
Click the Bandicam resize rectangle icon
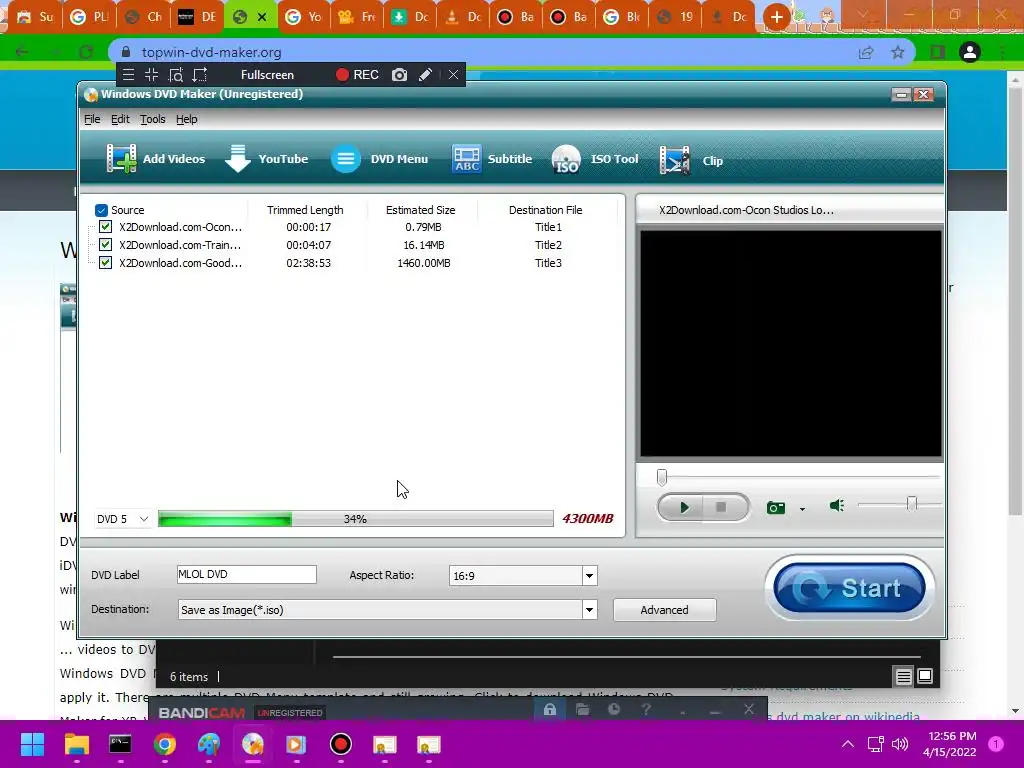200,74
